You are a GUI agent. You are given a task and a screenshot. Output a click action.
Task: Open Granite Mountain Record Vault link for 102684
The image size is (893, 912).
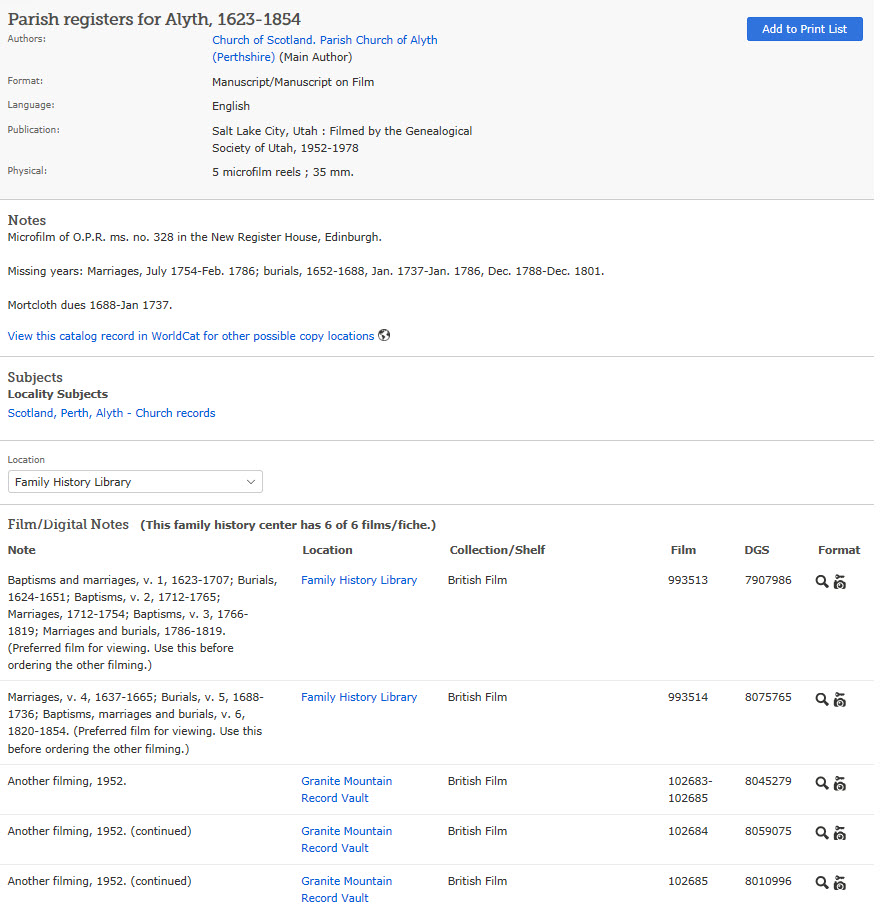tap(346, 839)
